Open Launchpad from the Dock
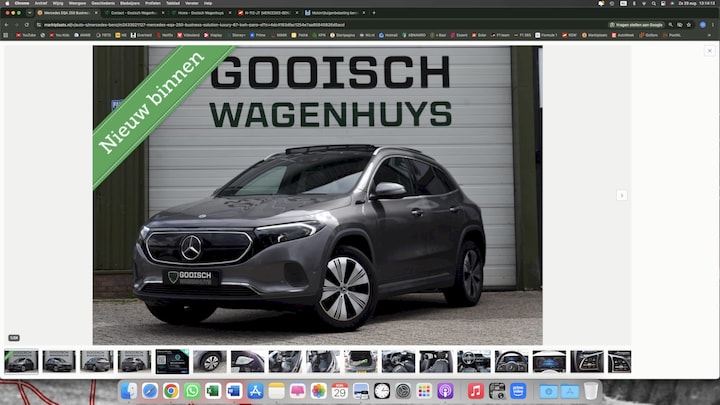The image size is (720, 405). click(424, 391)
